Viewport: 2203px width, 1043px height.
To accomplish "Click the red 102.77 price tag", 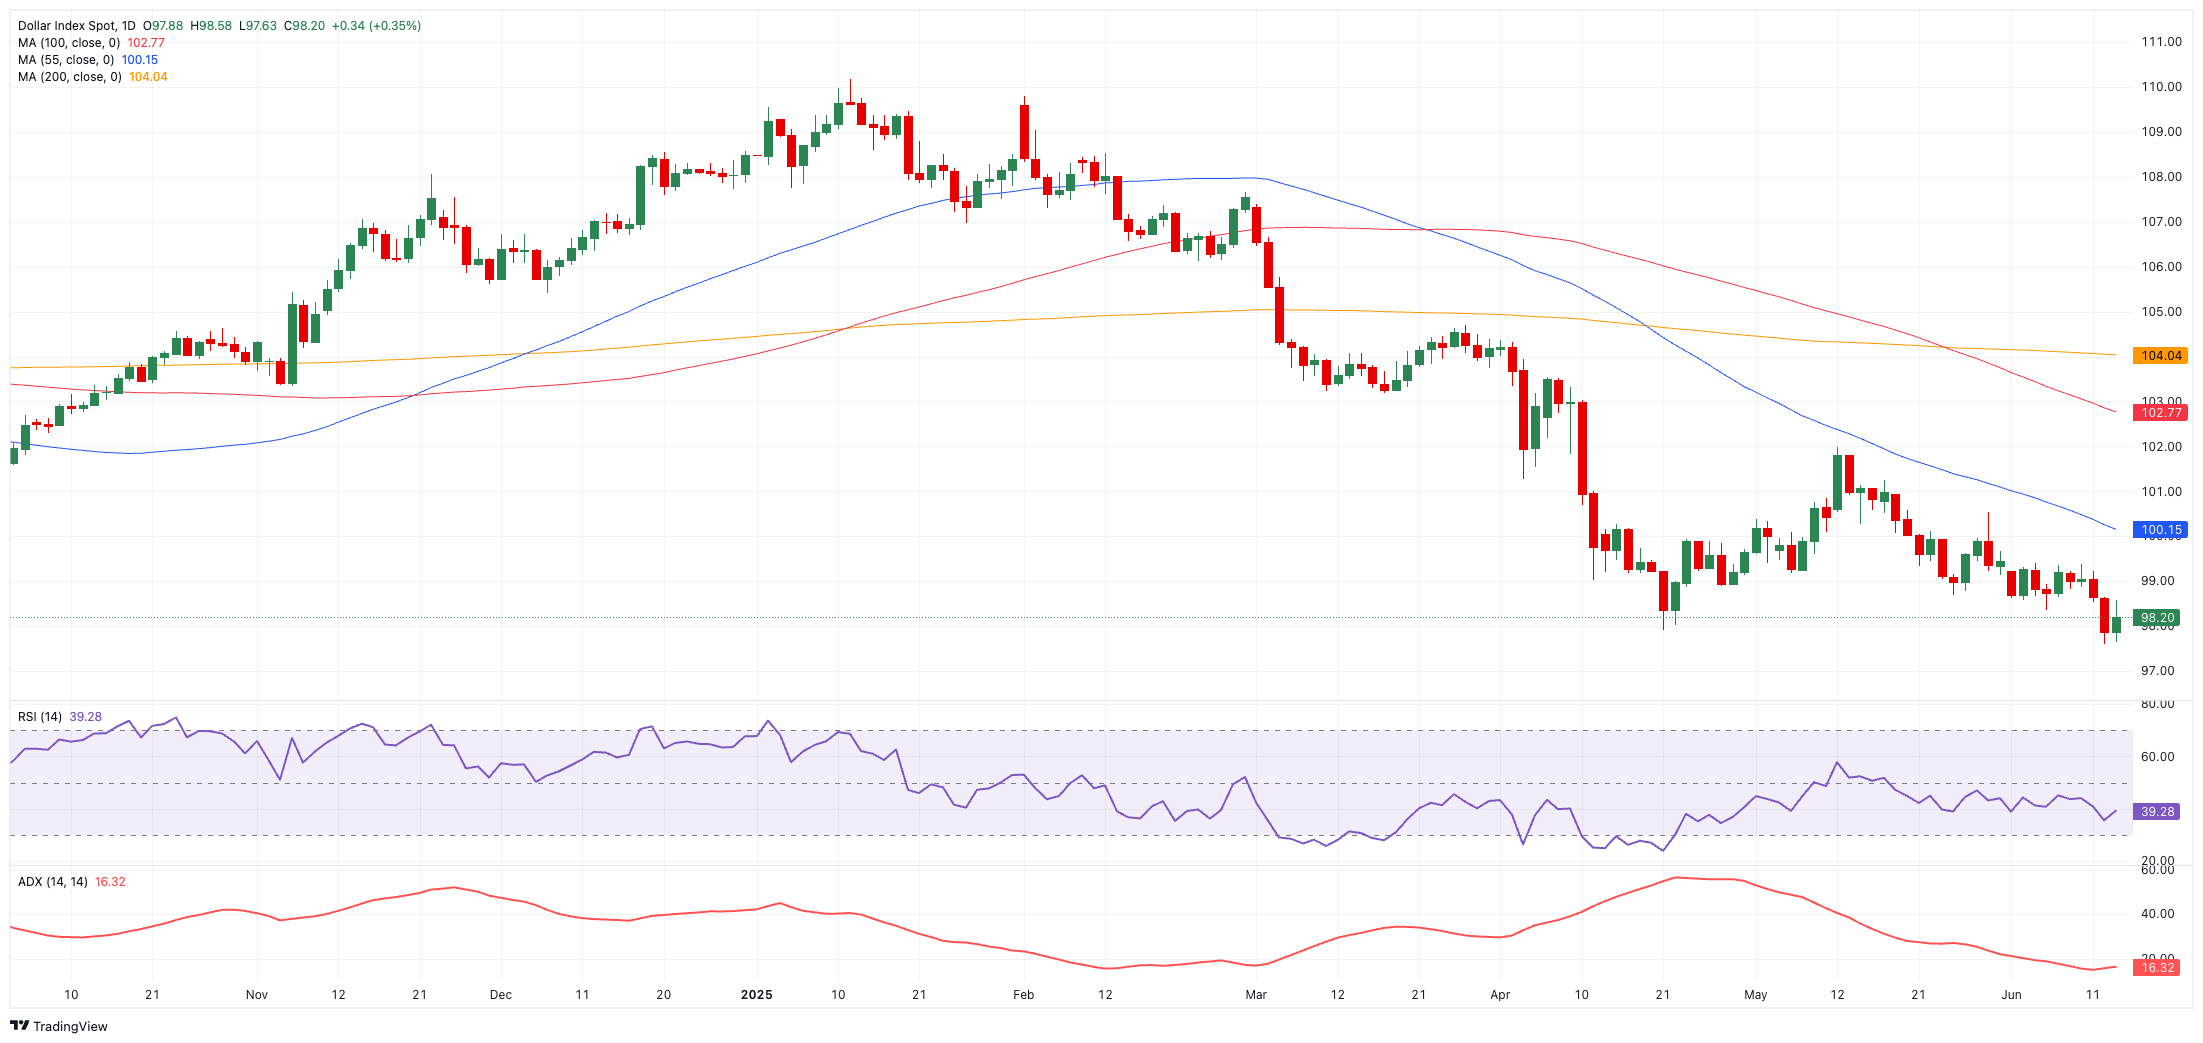I will point(2160,413).
